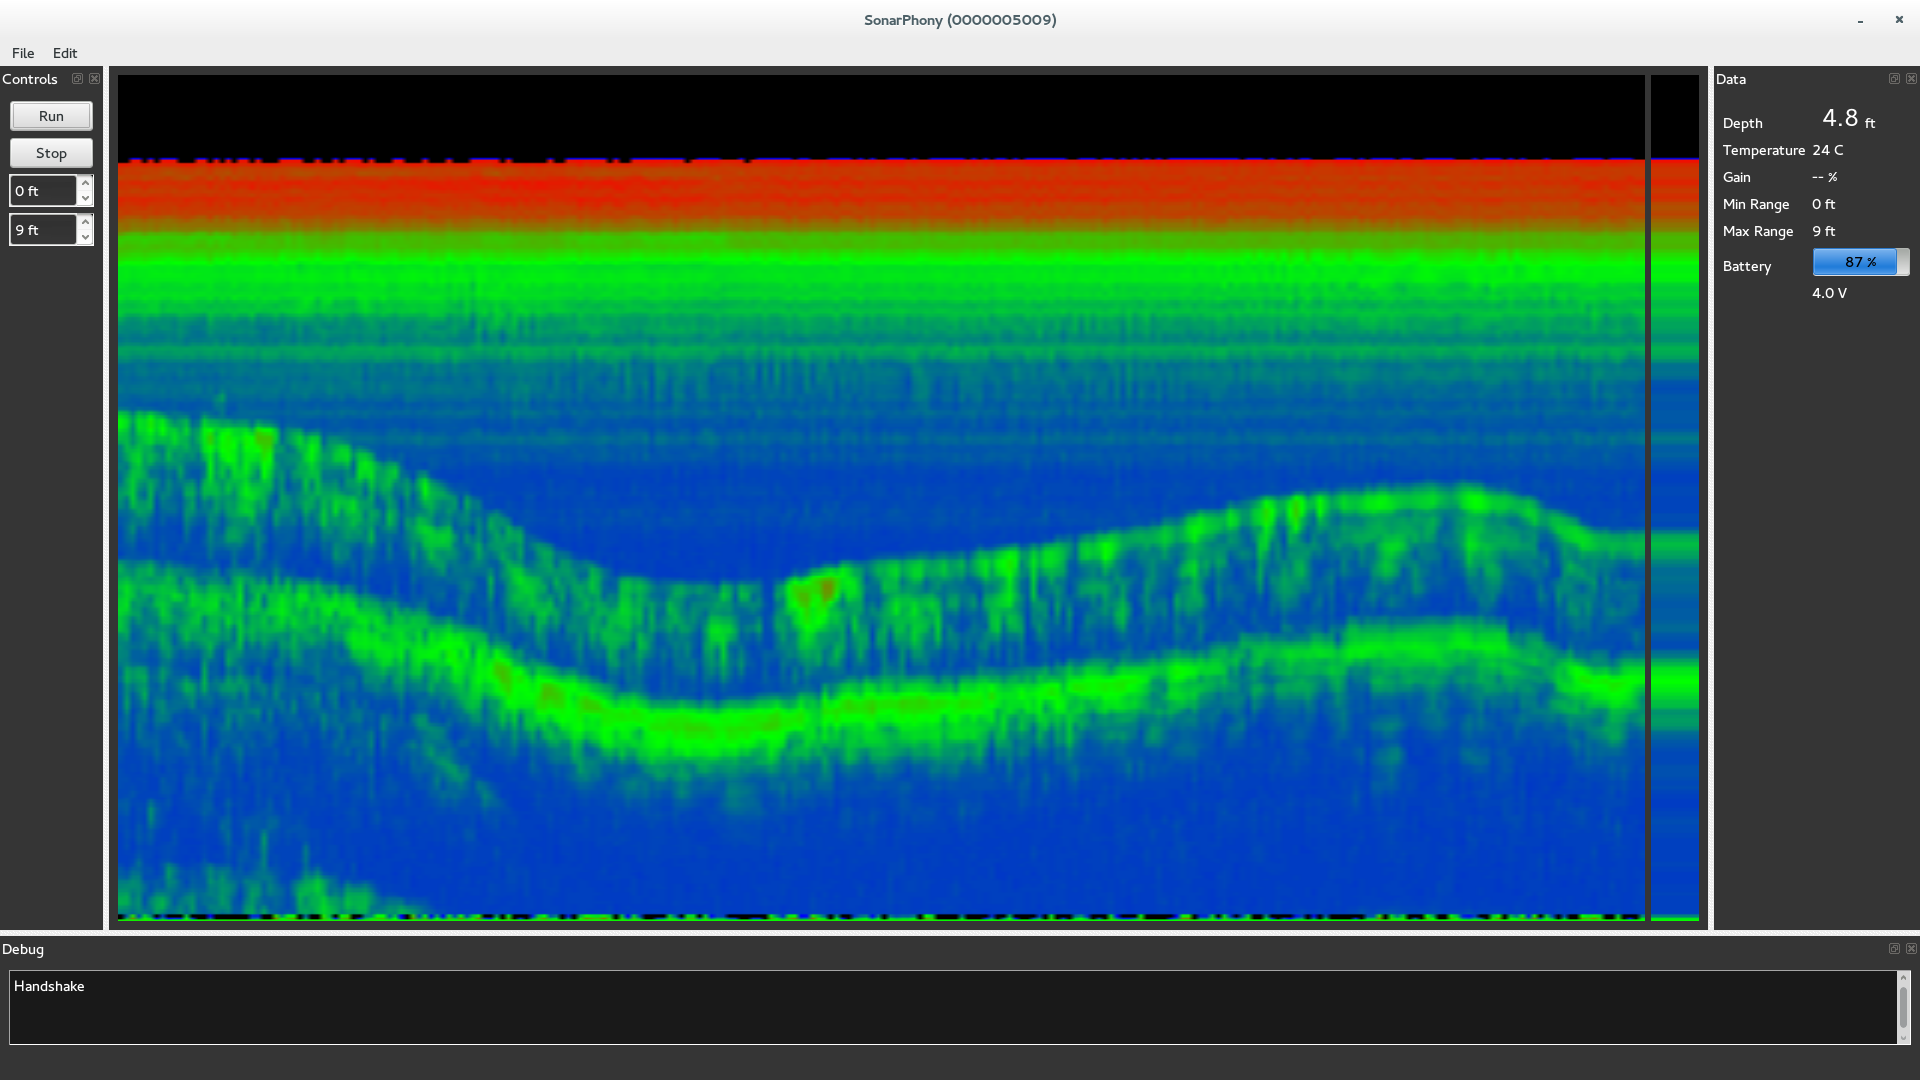Click the Debug log scrollbar

[x=1903, y=1008]
